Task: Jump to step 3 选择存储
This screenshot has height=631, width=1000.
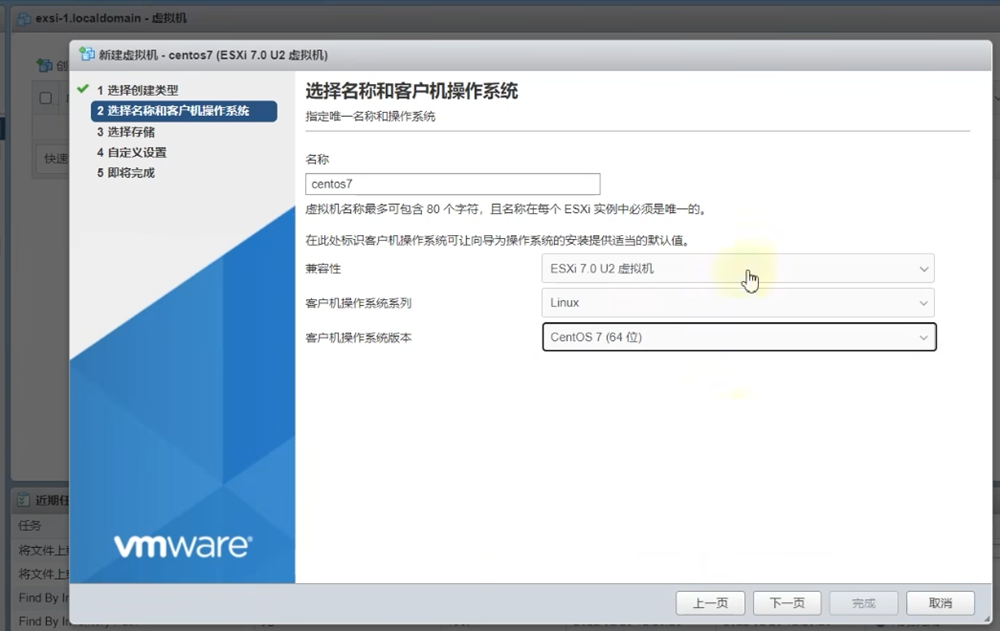Action: [x=126, y=132]
